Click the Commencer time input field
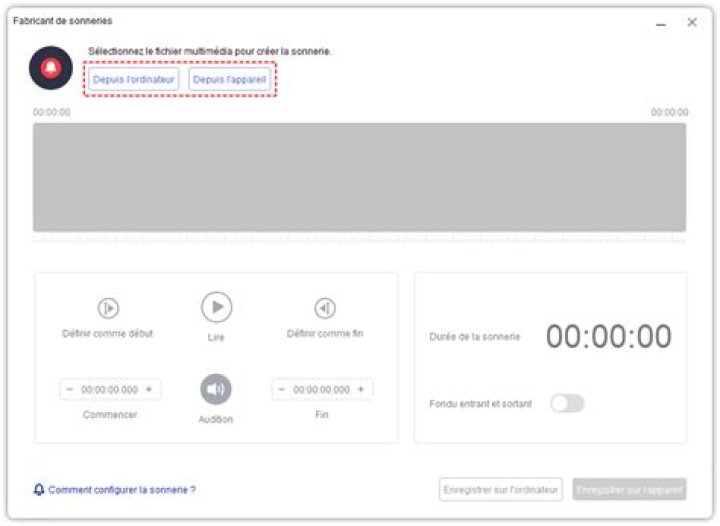Screen dimensions: 720x526 [110, 389]
